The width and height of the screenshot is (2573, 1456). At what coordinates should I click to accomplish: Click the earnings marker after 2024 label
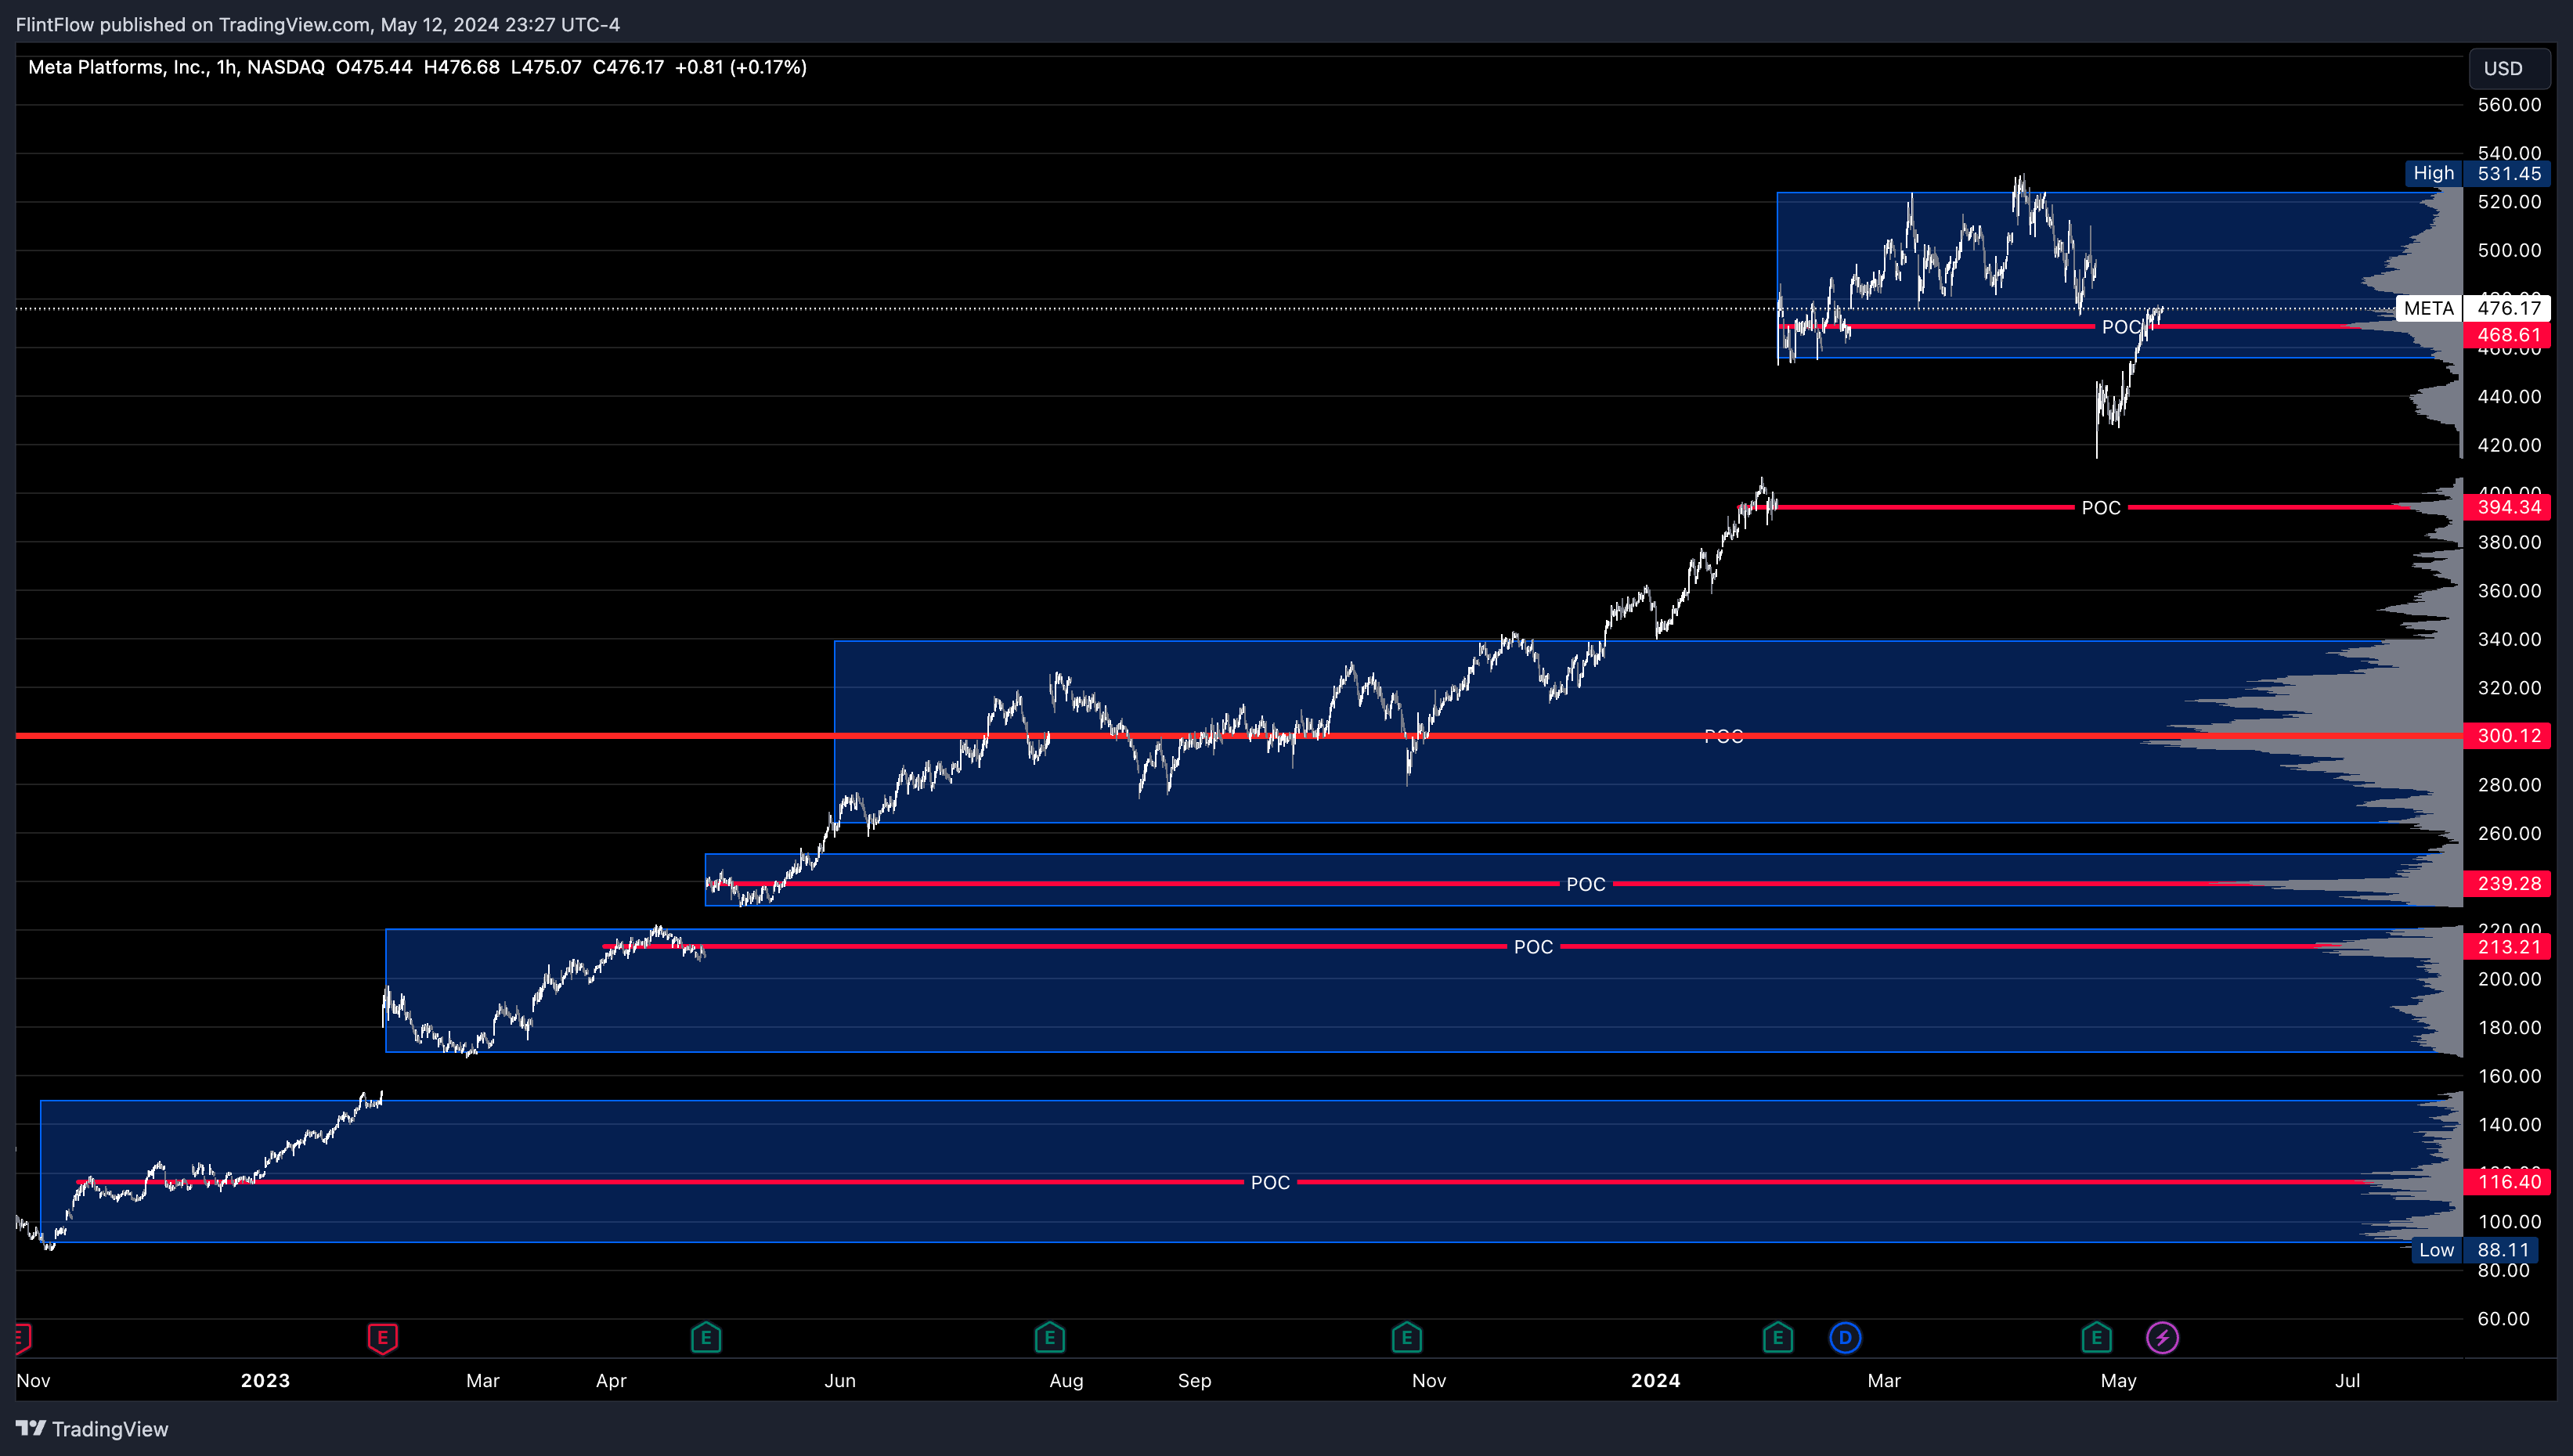click(x=1777, y=1337)
